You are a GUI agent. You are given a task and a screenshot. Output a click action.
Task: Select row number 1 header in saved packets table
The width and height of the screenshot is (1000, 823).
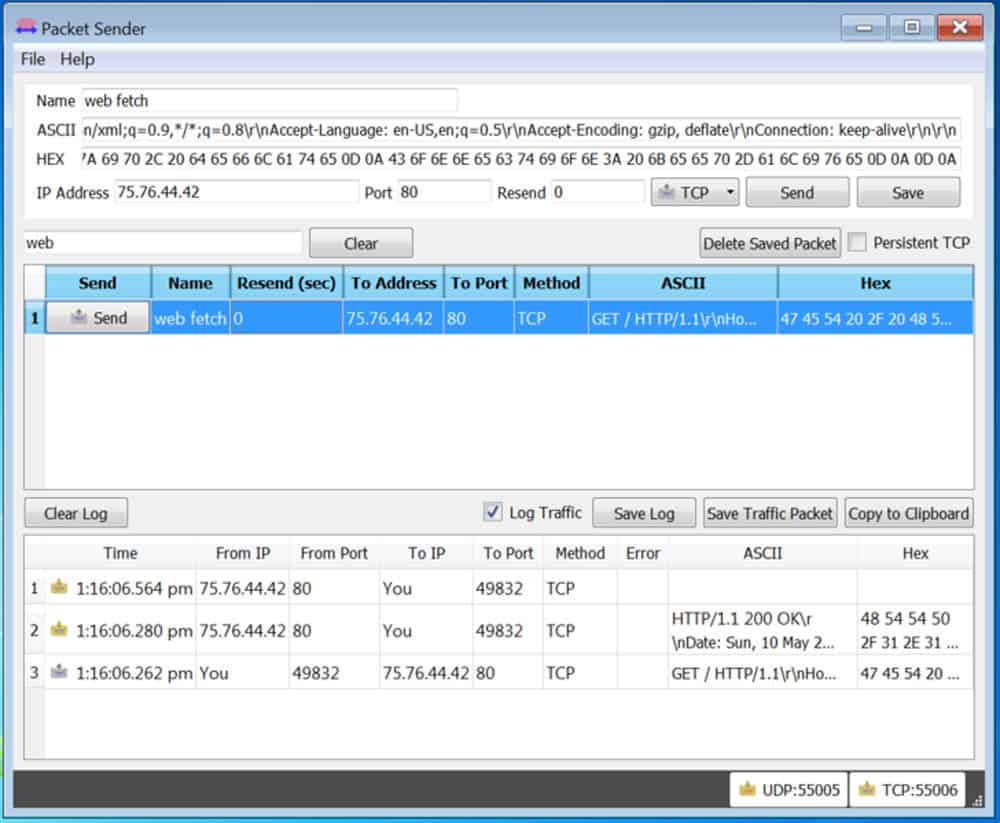pos(34,318)
